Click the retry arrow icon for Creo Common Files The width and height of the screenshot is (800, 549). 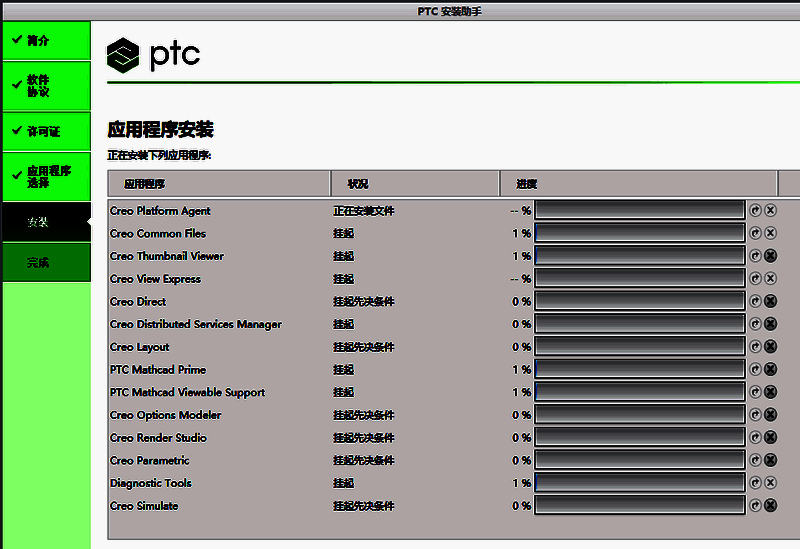pos(756,234)
